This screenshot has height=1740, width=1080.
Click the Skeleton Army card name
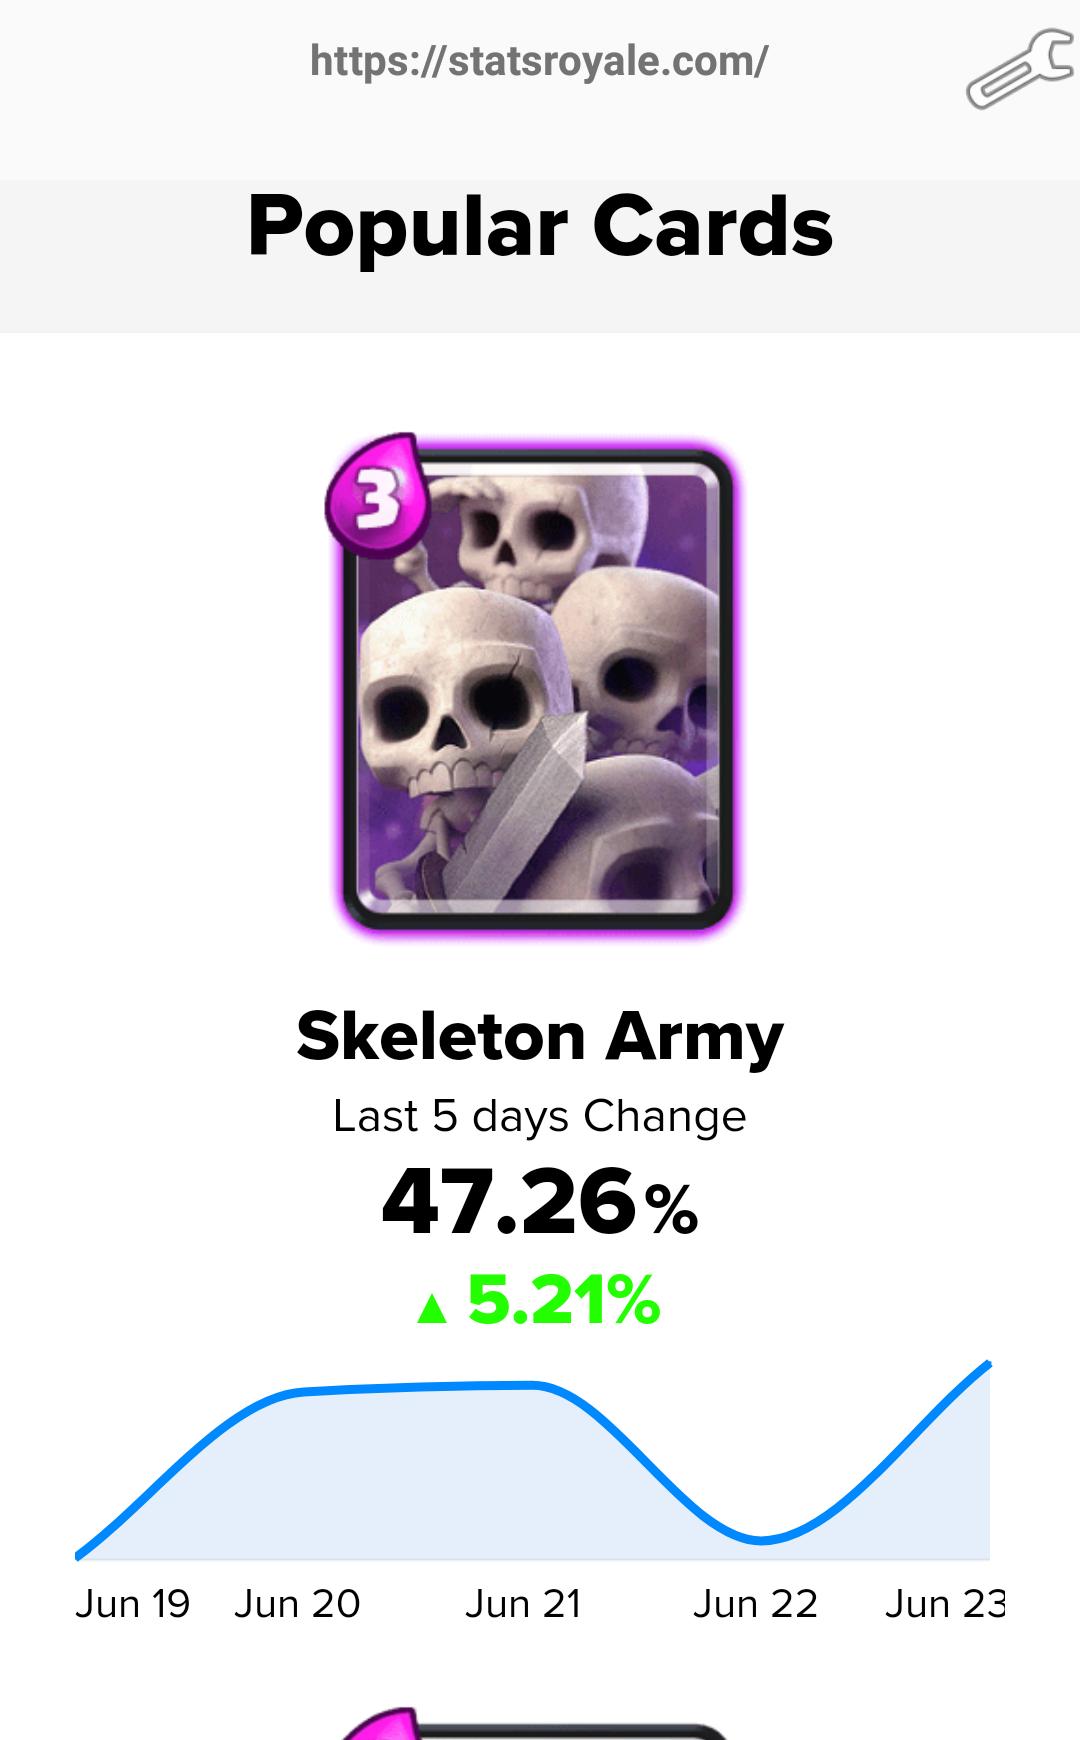[x=540, y=1037]
